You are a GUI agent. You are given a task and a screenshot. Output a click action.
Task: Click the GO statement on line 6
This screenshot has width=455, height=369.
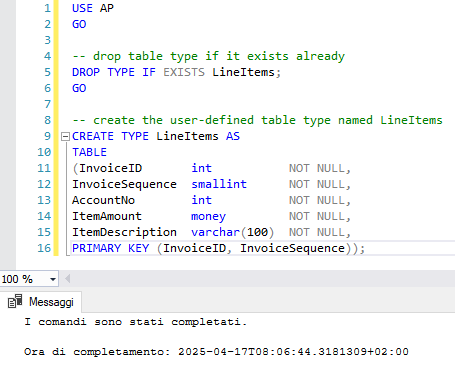pyautogui.click(x=79, y=88)
